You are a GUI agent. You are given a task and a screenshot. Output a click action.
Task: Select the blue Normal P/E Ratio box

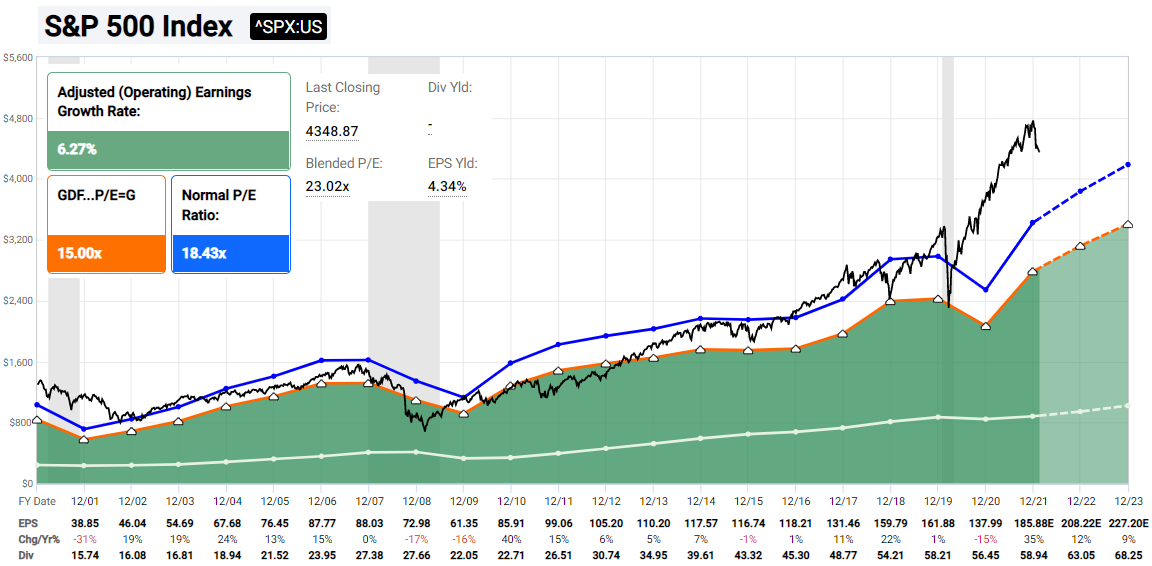tap(231, 224)
